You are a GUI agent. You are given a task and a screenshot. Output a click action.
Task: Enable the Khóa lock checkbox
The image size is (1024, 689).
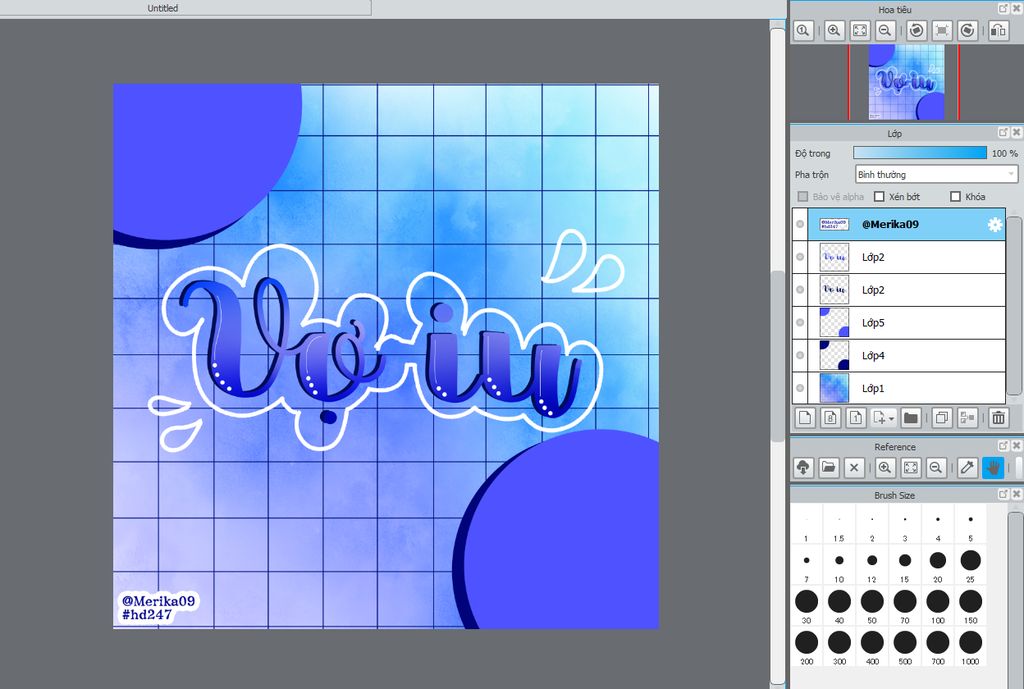click(955, 197)
